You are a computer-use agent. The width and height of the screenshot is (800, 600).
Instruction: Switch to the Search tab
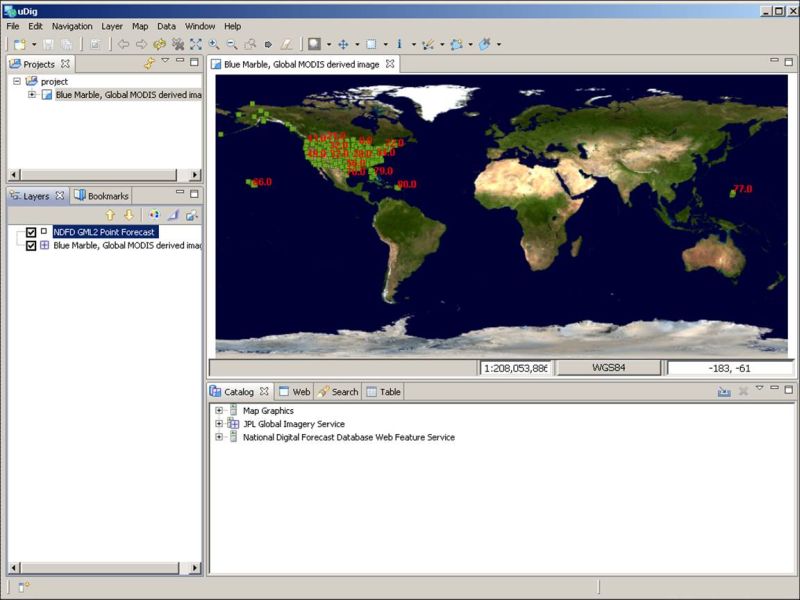point(338,392)
